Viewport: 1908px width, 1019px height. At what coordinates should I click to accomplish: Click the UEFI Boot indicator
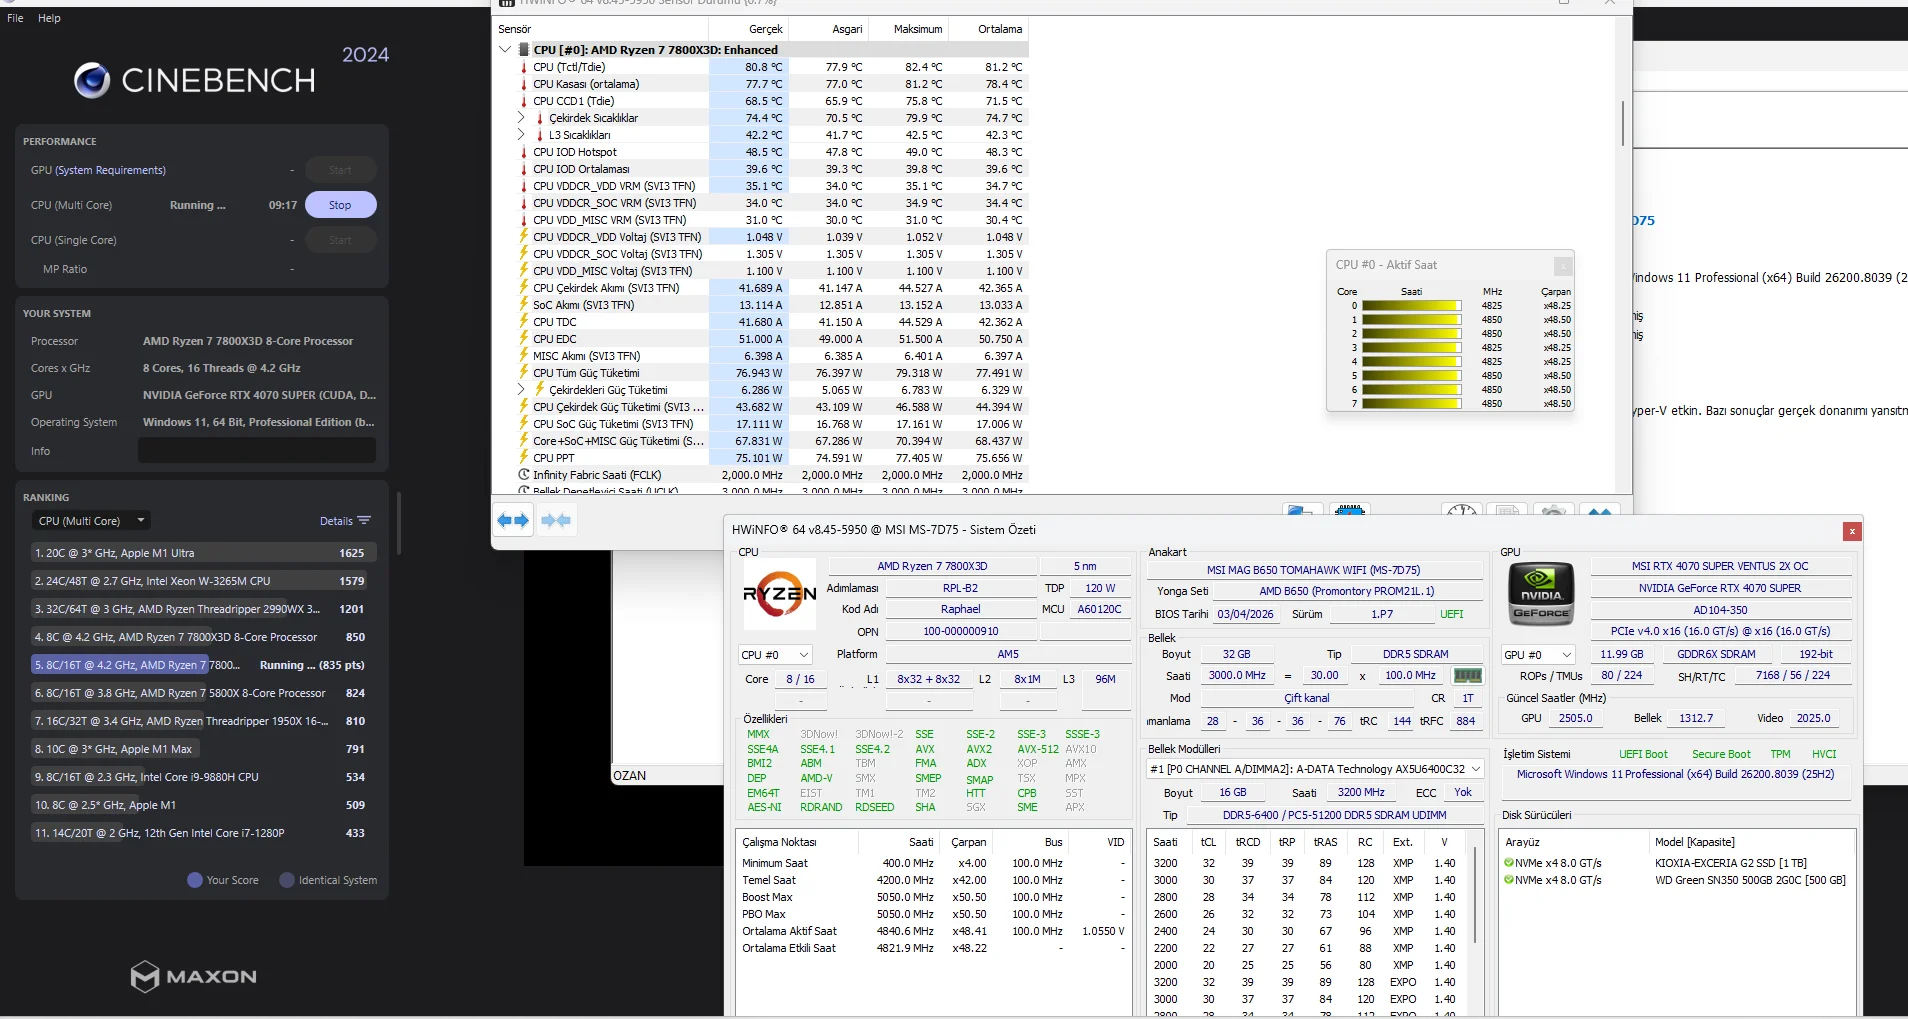(1643, 754)
